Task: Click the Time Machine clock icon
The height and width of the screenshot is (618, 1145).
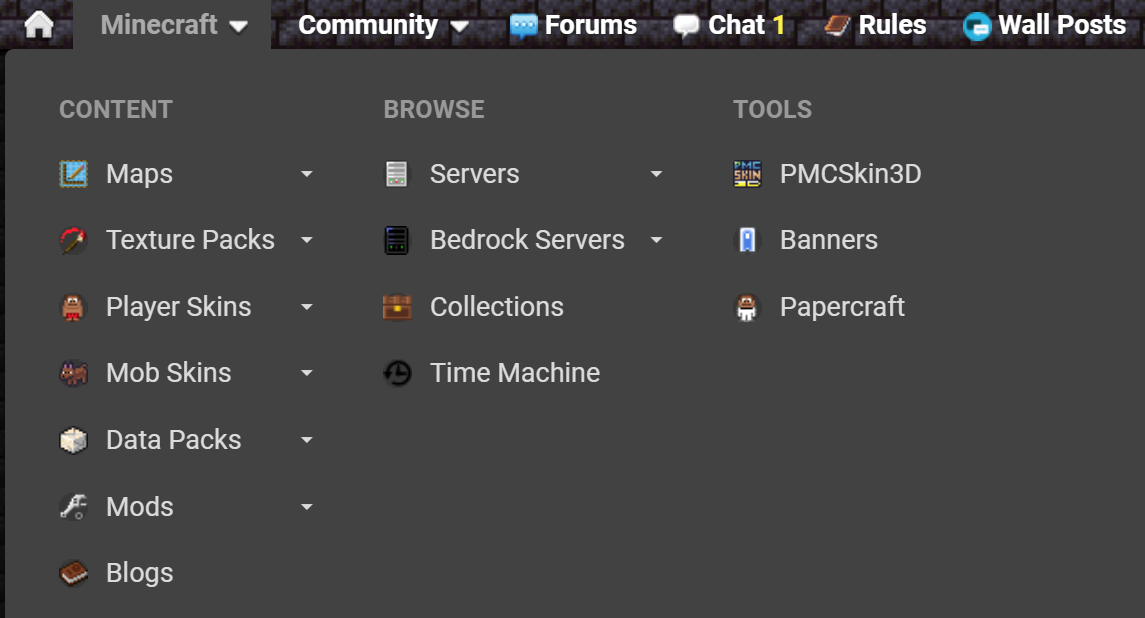Action: coord(397,373)
